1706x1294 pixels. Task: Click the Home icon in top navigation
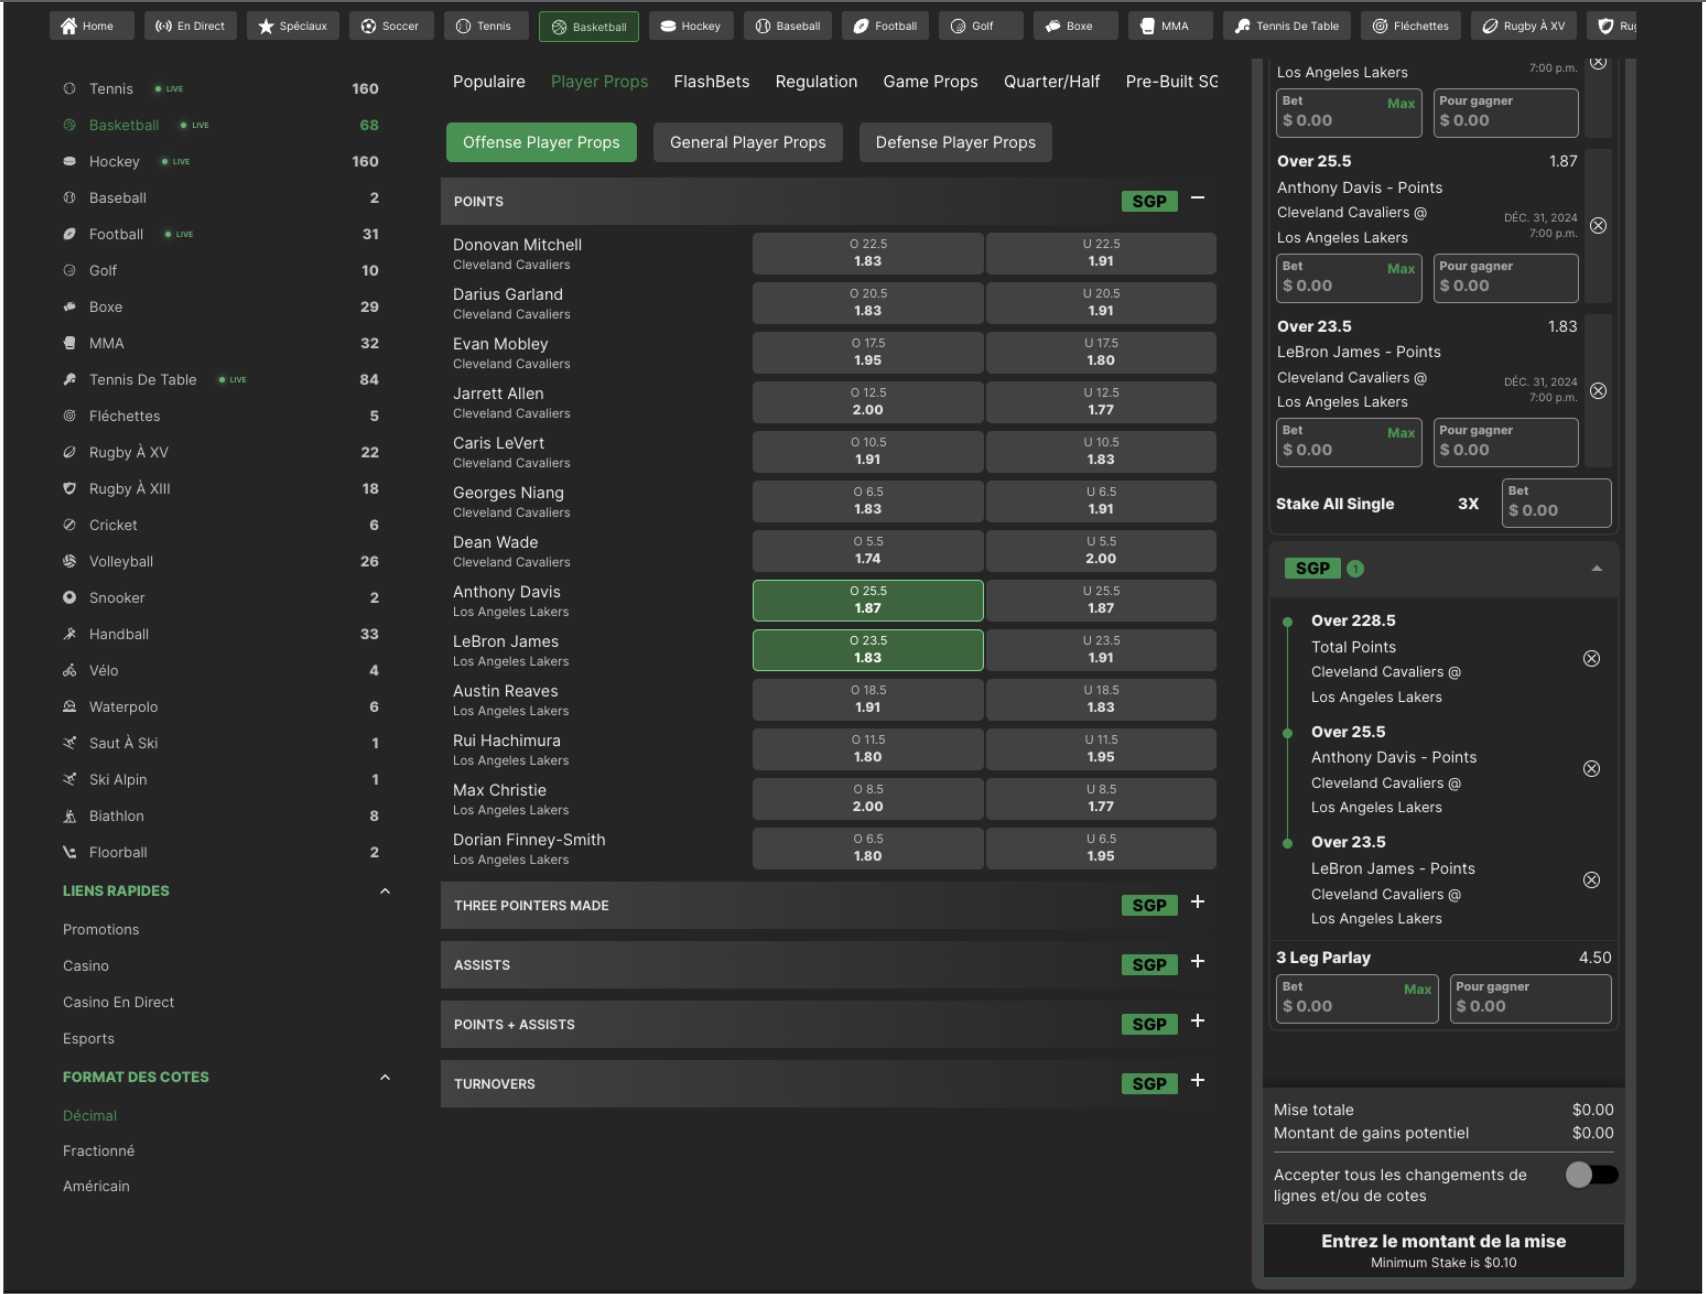click(x=68, y=26)
